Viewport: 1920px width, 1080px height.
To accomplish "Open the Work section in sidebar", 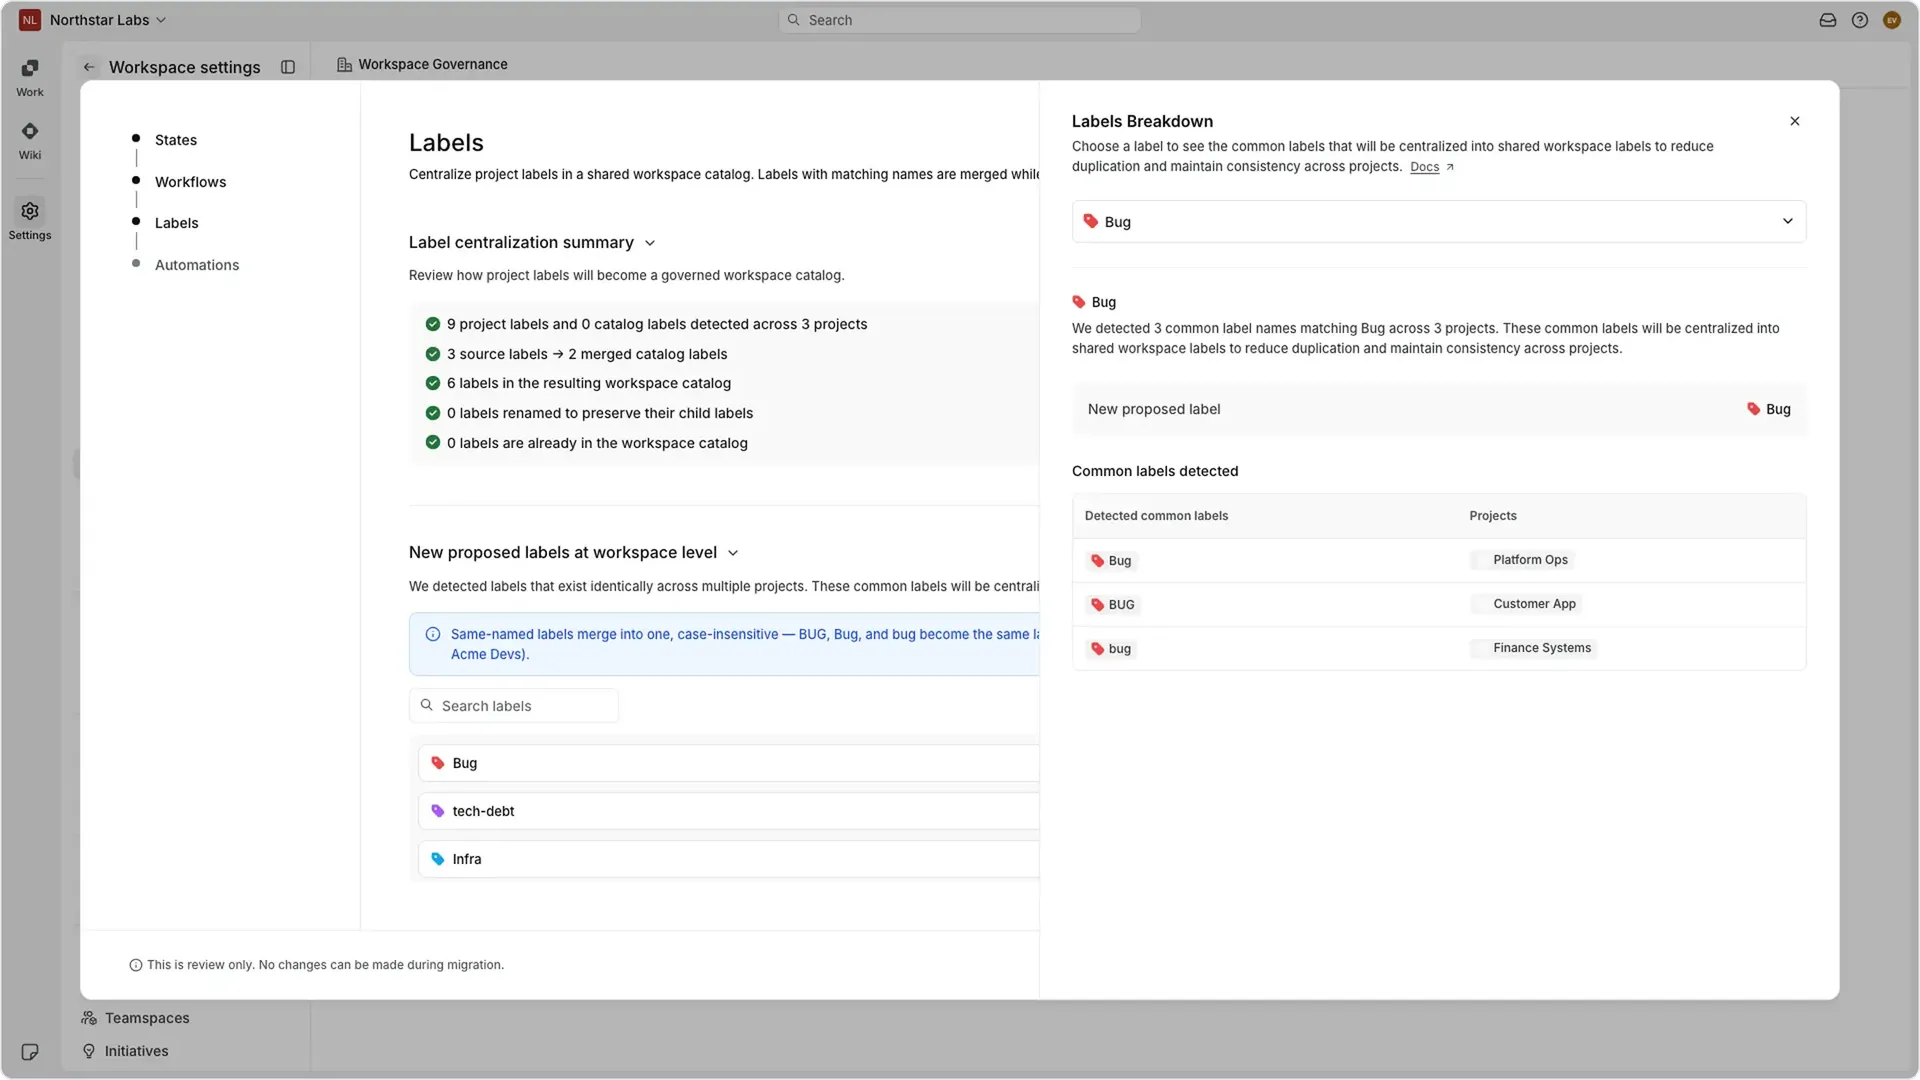I will tap(30, 77).
